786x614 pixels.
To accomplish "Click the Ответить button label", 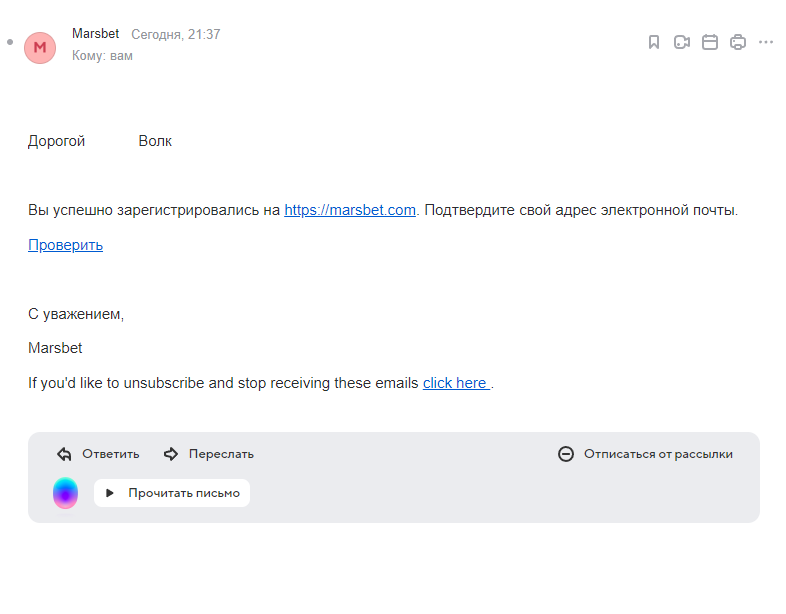I will pyautogui.click(x=111, y=454).
